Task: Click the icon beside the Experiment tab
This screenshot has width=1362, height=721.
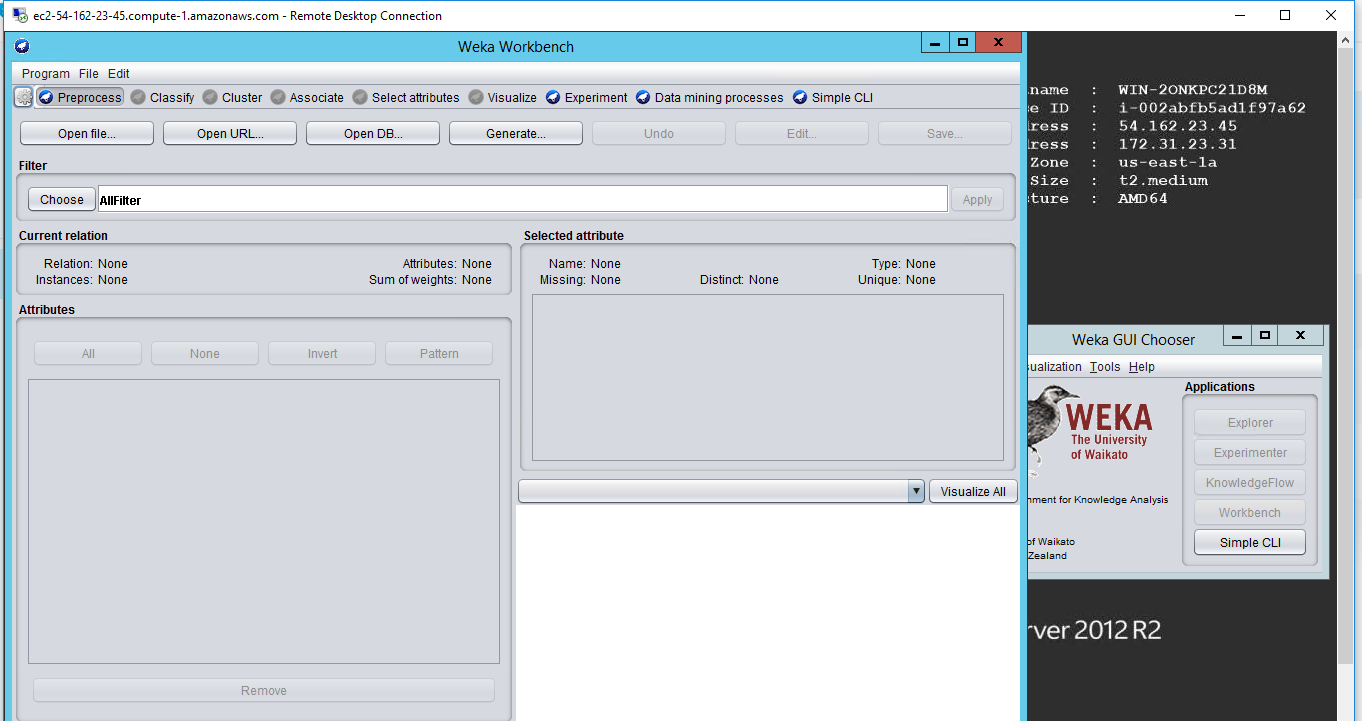Action: pyautogui.click(x=553, y=97)
